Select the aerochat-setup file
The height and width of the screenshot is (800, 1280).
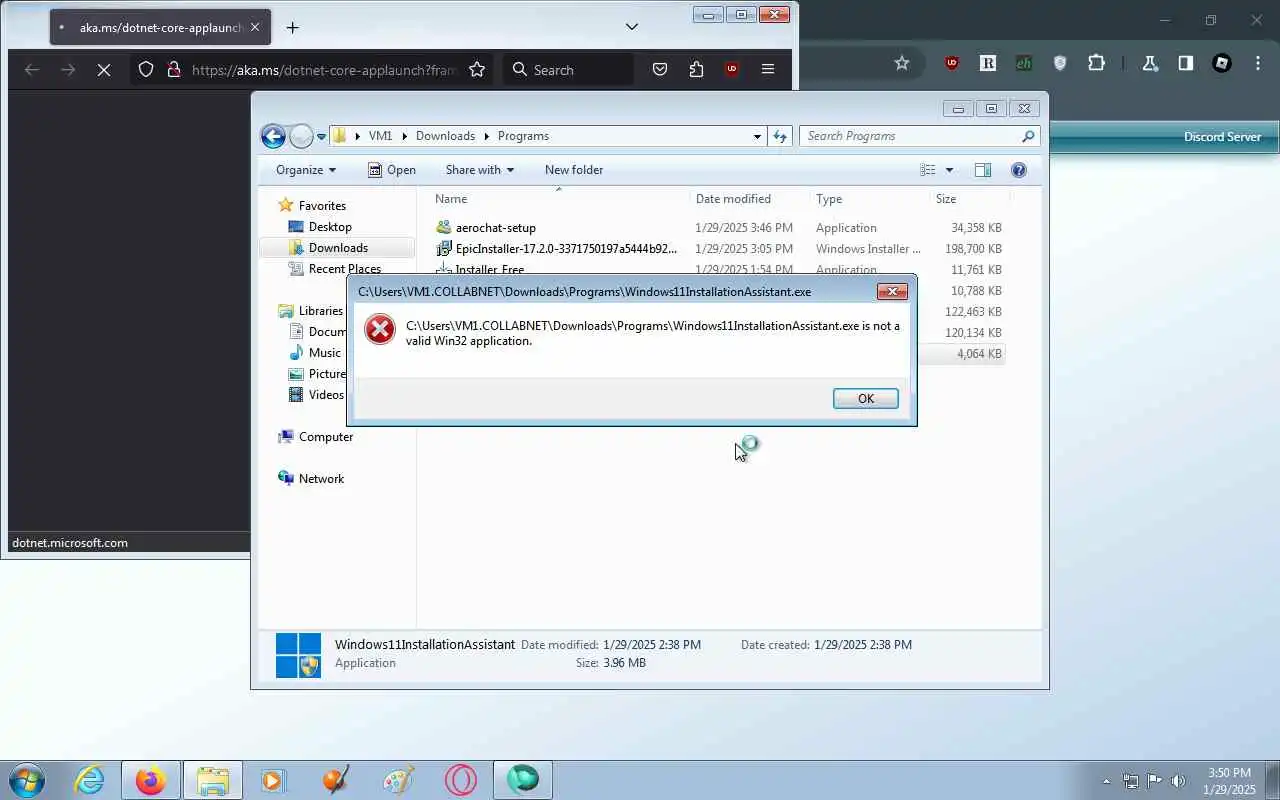click(496, 228)
